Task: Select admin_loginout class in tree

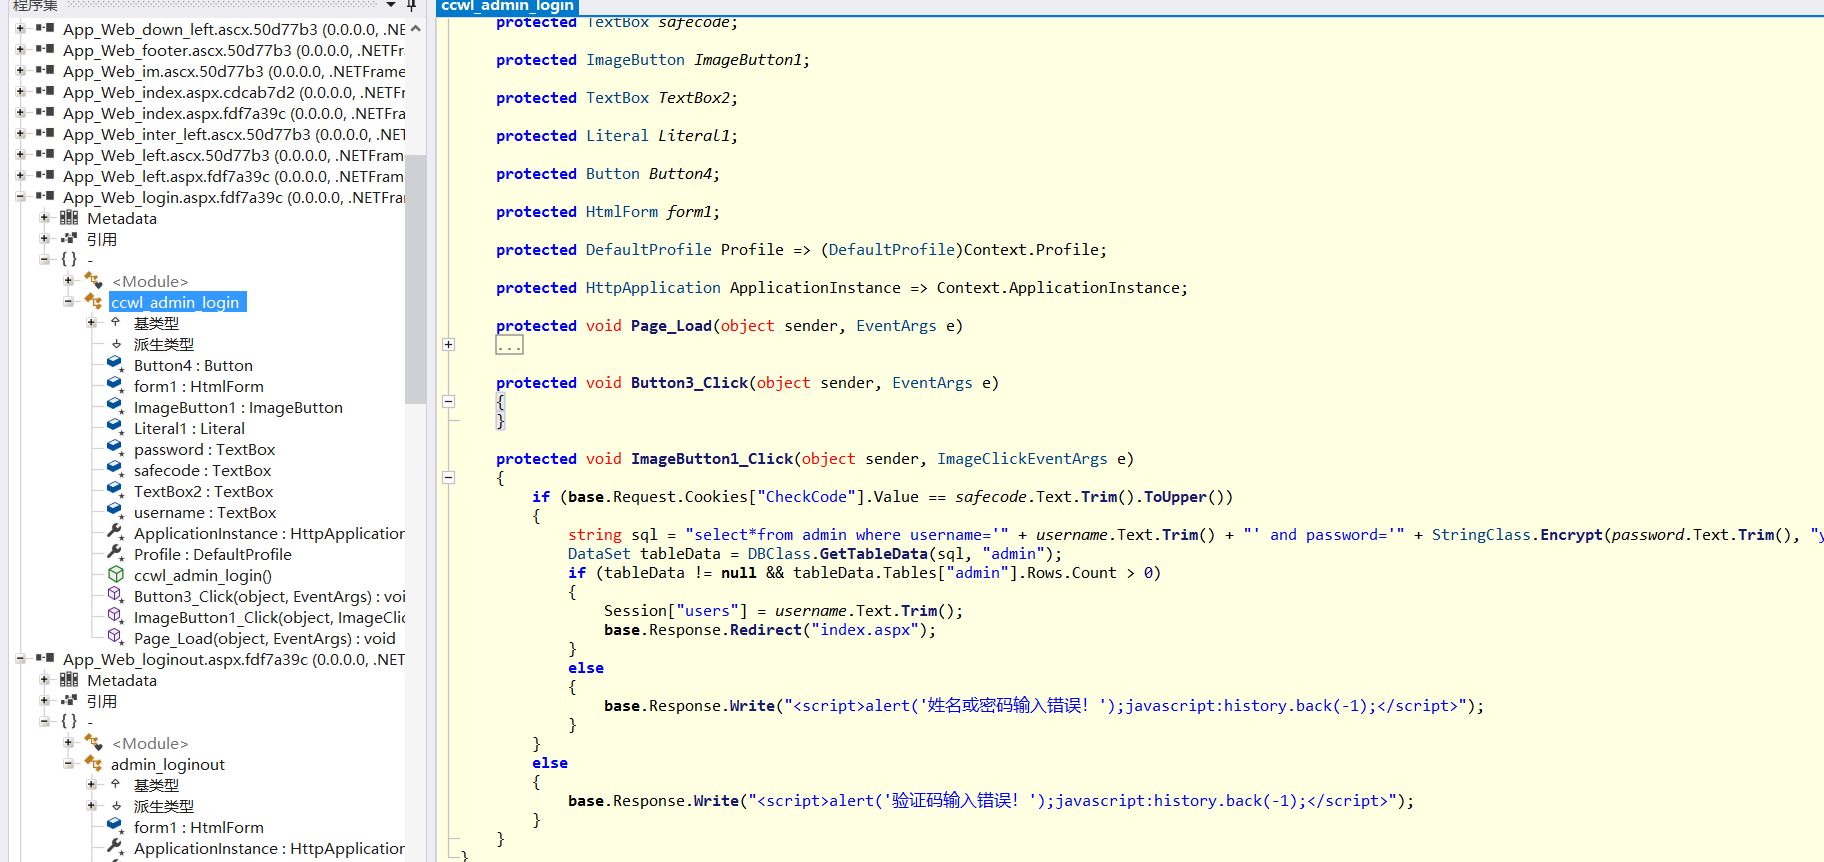Action: [167, 764]
